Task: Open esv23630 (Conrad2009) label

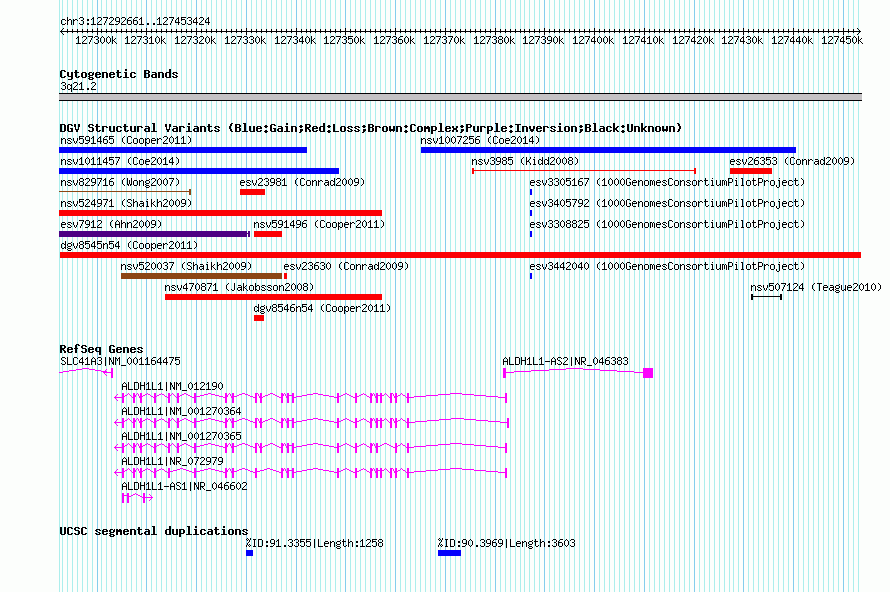Action: pos(346,266)
